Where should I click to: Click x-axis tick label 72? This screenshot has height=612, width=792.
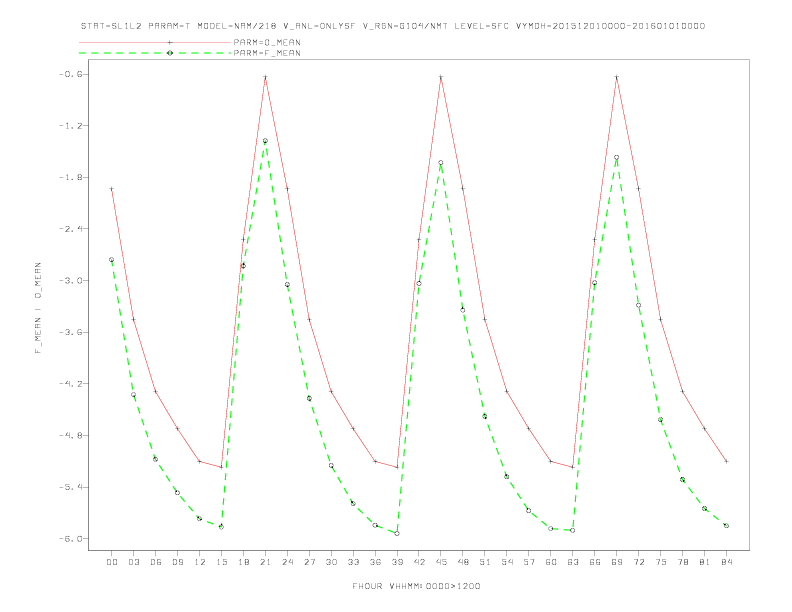[638, 562]
